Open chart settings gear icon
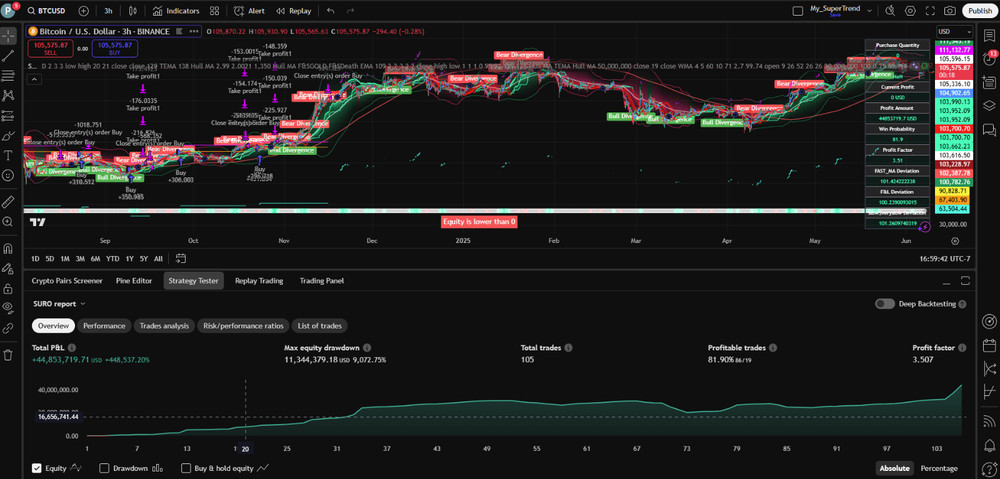 pyautogui.click(x=910, y=11)
